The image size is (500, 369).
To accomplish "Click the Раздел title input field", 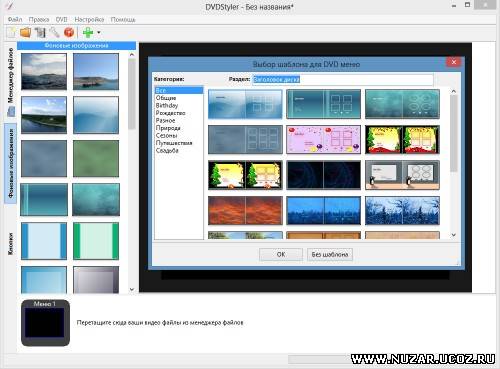I will (x=343, y=79).
